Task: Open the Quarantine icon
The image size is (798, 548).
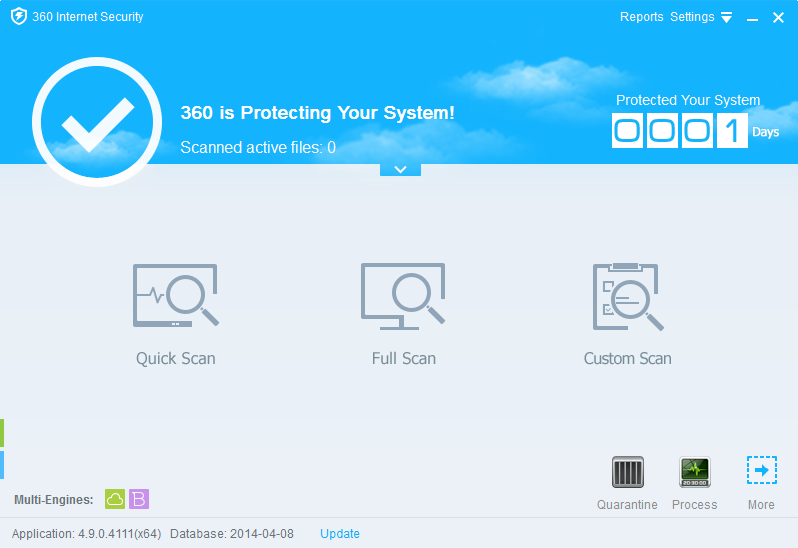Action: point(627,472)
